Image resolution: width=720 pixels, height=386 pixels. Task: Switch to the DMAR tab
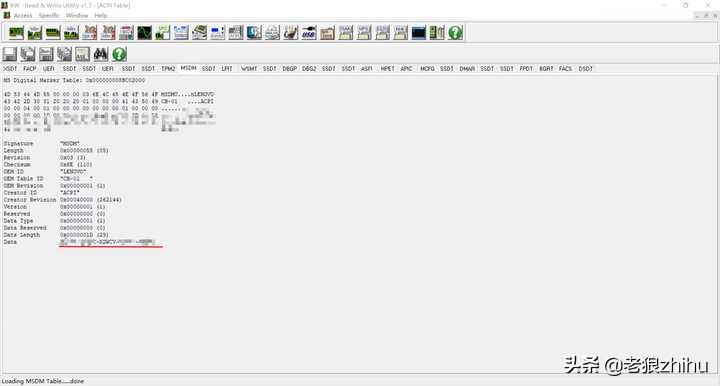(x=467, y=69)
